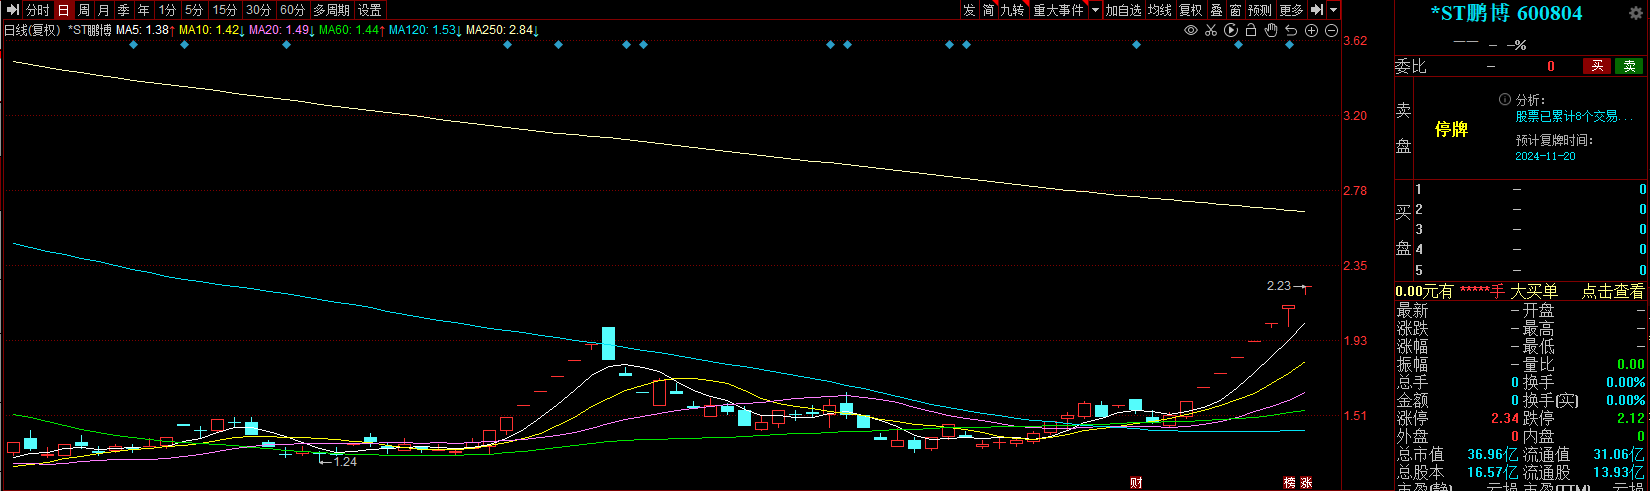Select the 60分 period tab
This screenshot has width=1650, height=491.
293,10
